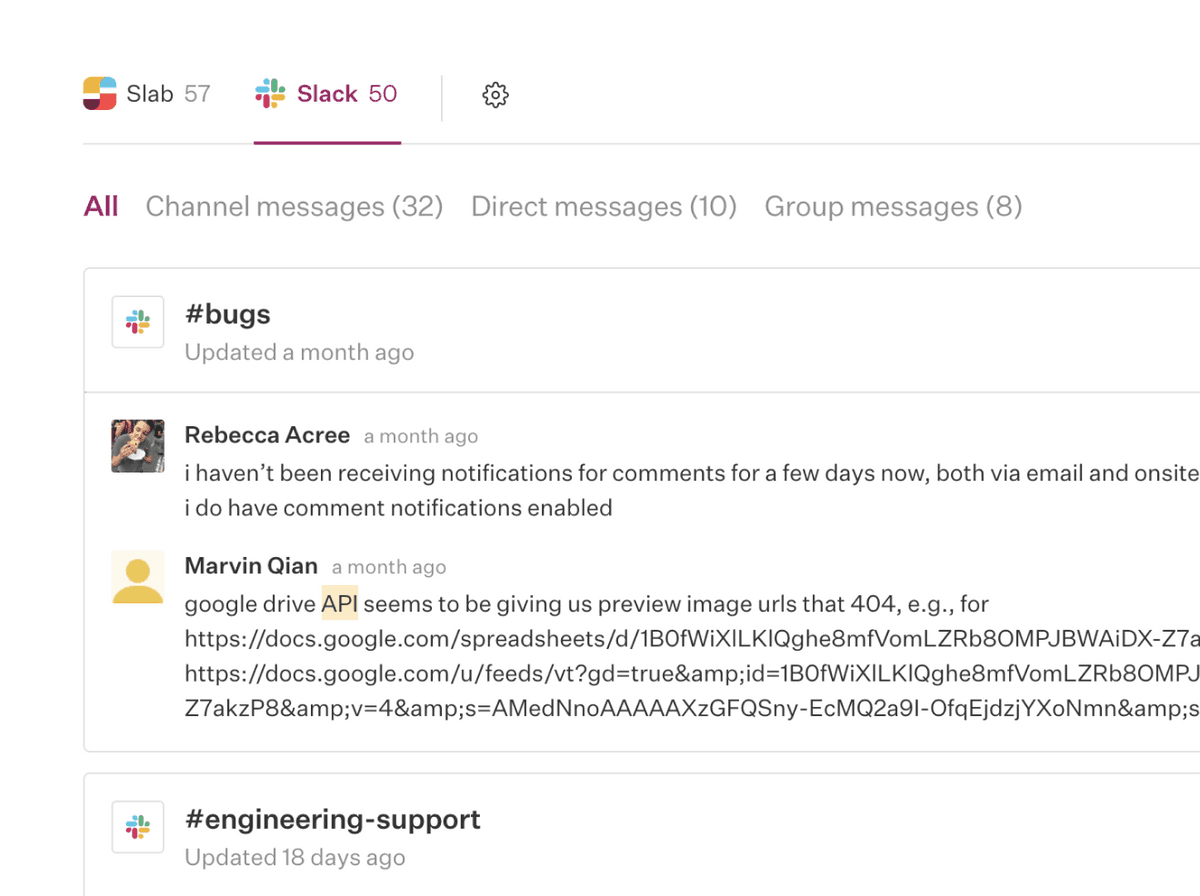Filter by Group messages (8)
The width and height of the screenshot is (1200, 896).
[893, 207]
